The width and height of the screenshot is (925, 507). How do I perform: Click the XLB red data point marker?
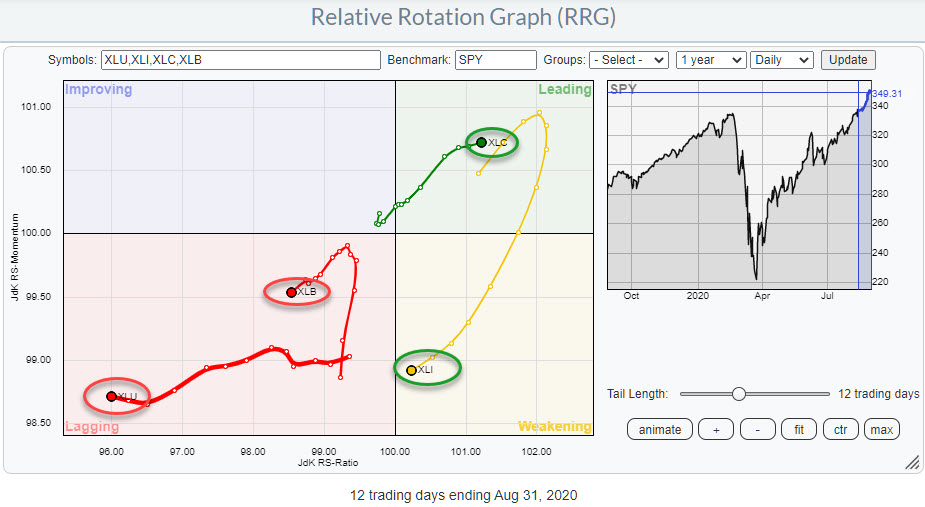pos(291,293)
